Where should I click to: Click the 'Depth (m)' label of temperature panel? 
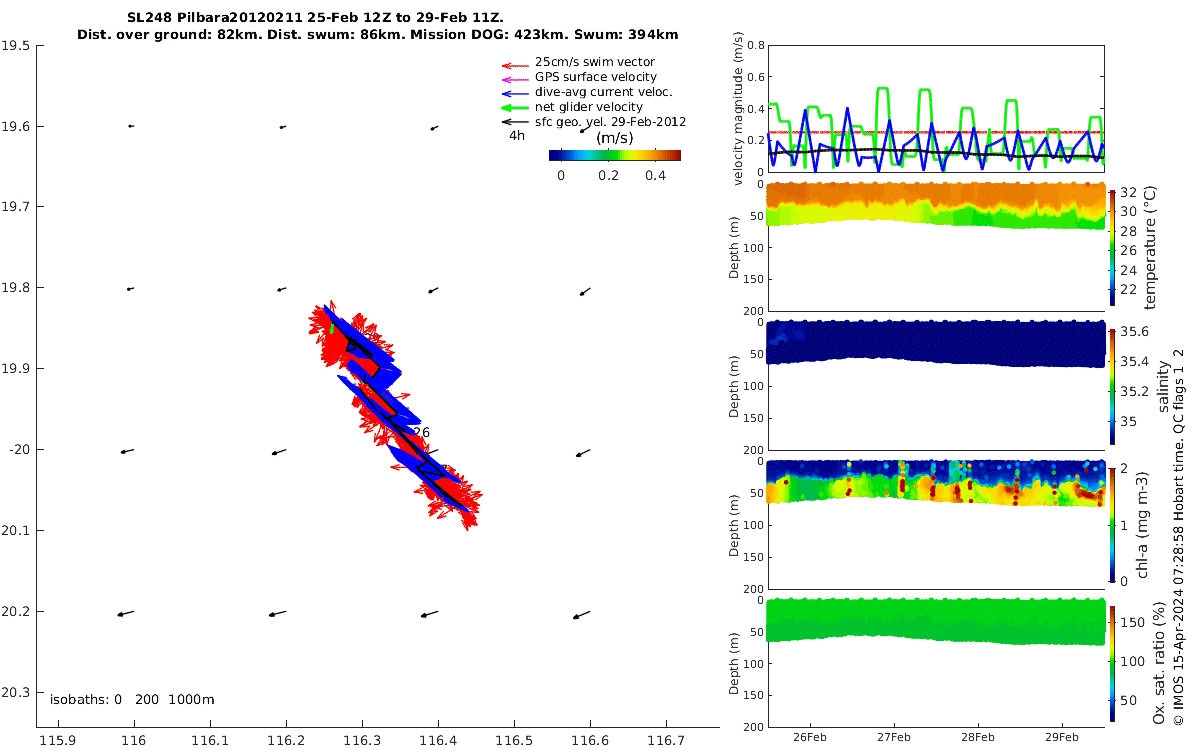click(735, 247)
